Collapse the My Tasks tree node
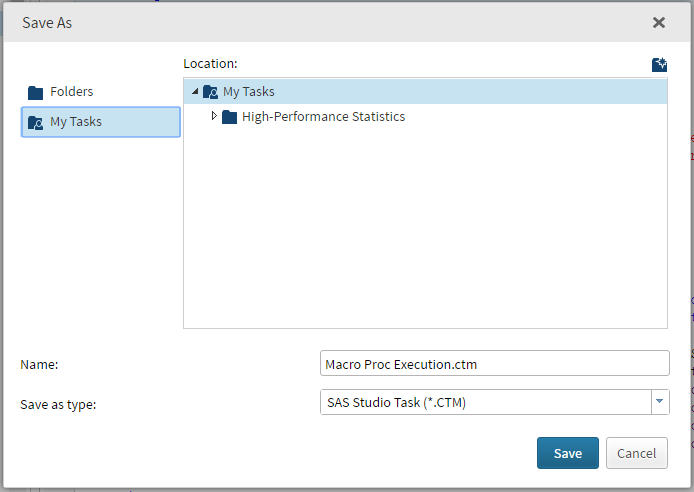Screen dimensions: 694x492 (x=194, y=92)
